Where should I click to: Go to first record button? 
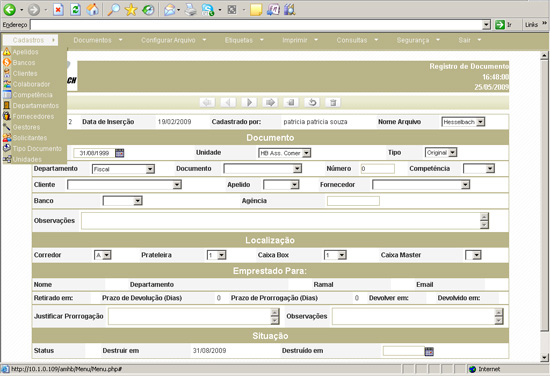pyautogui.click(x=207, y=102)
